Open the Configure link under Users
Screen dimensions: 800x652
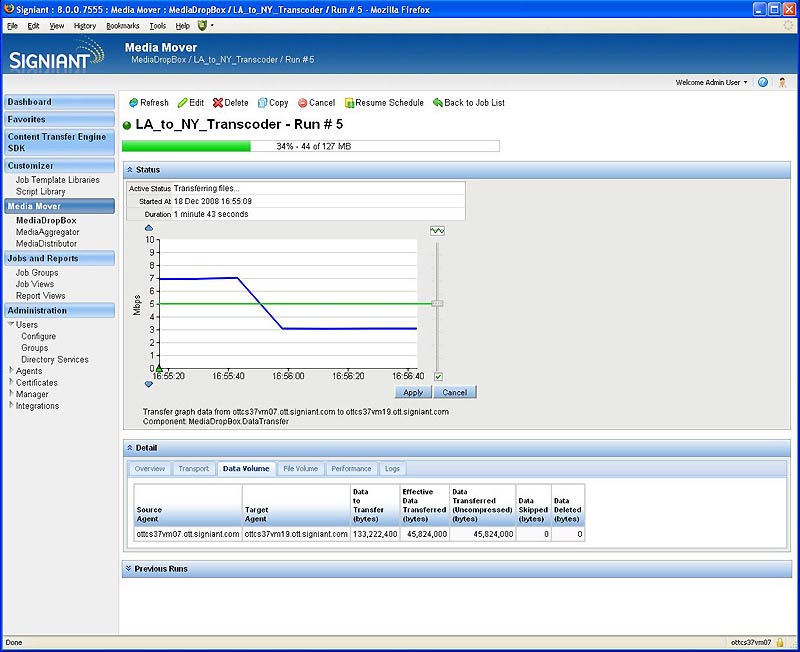coord(38,337)
